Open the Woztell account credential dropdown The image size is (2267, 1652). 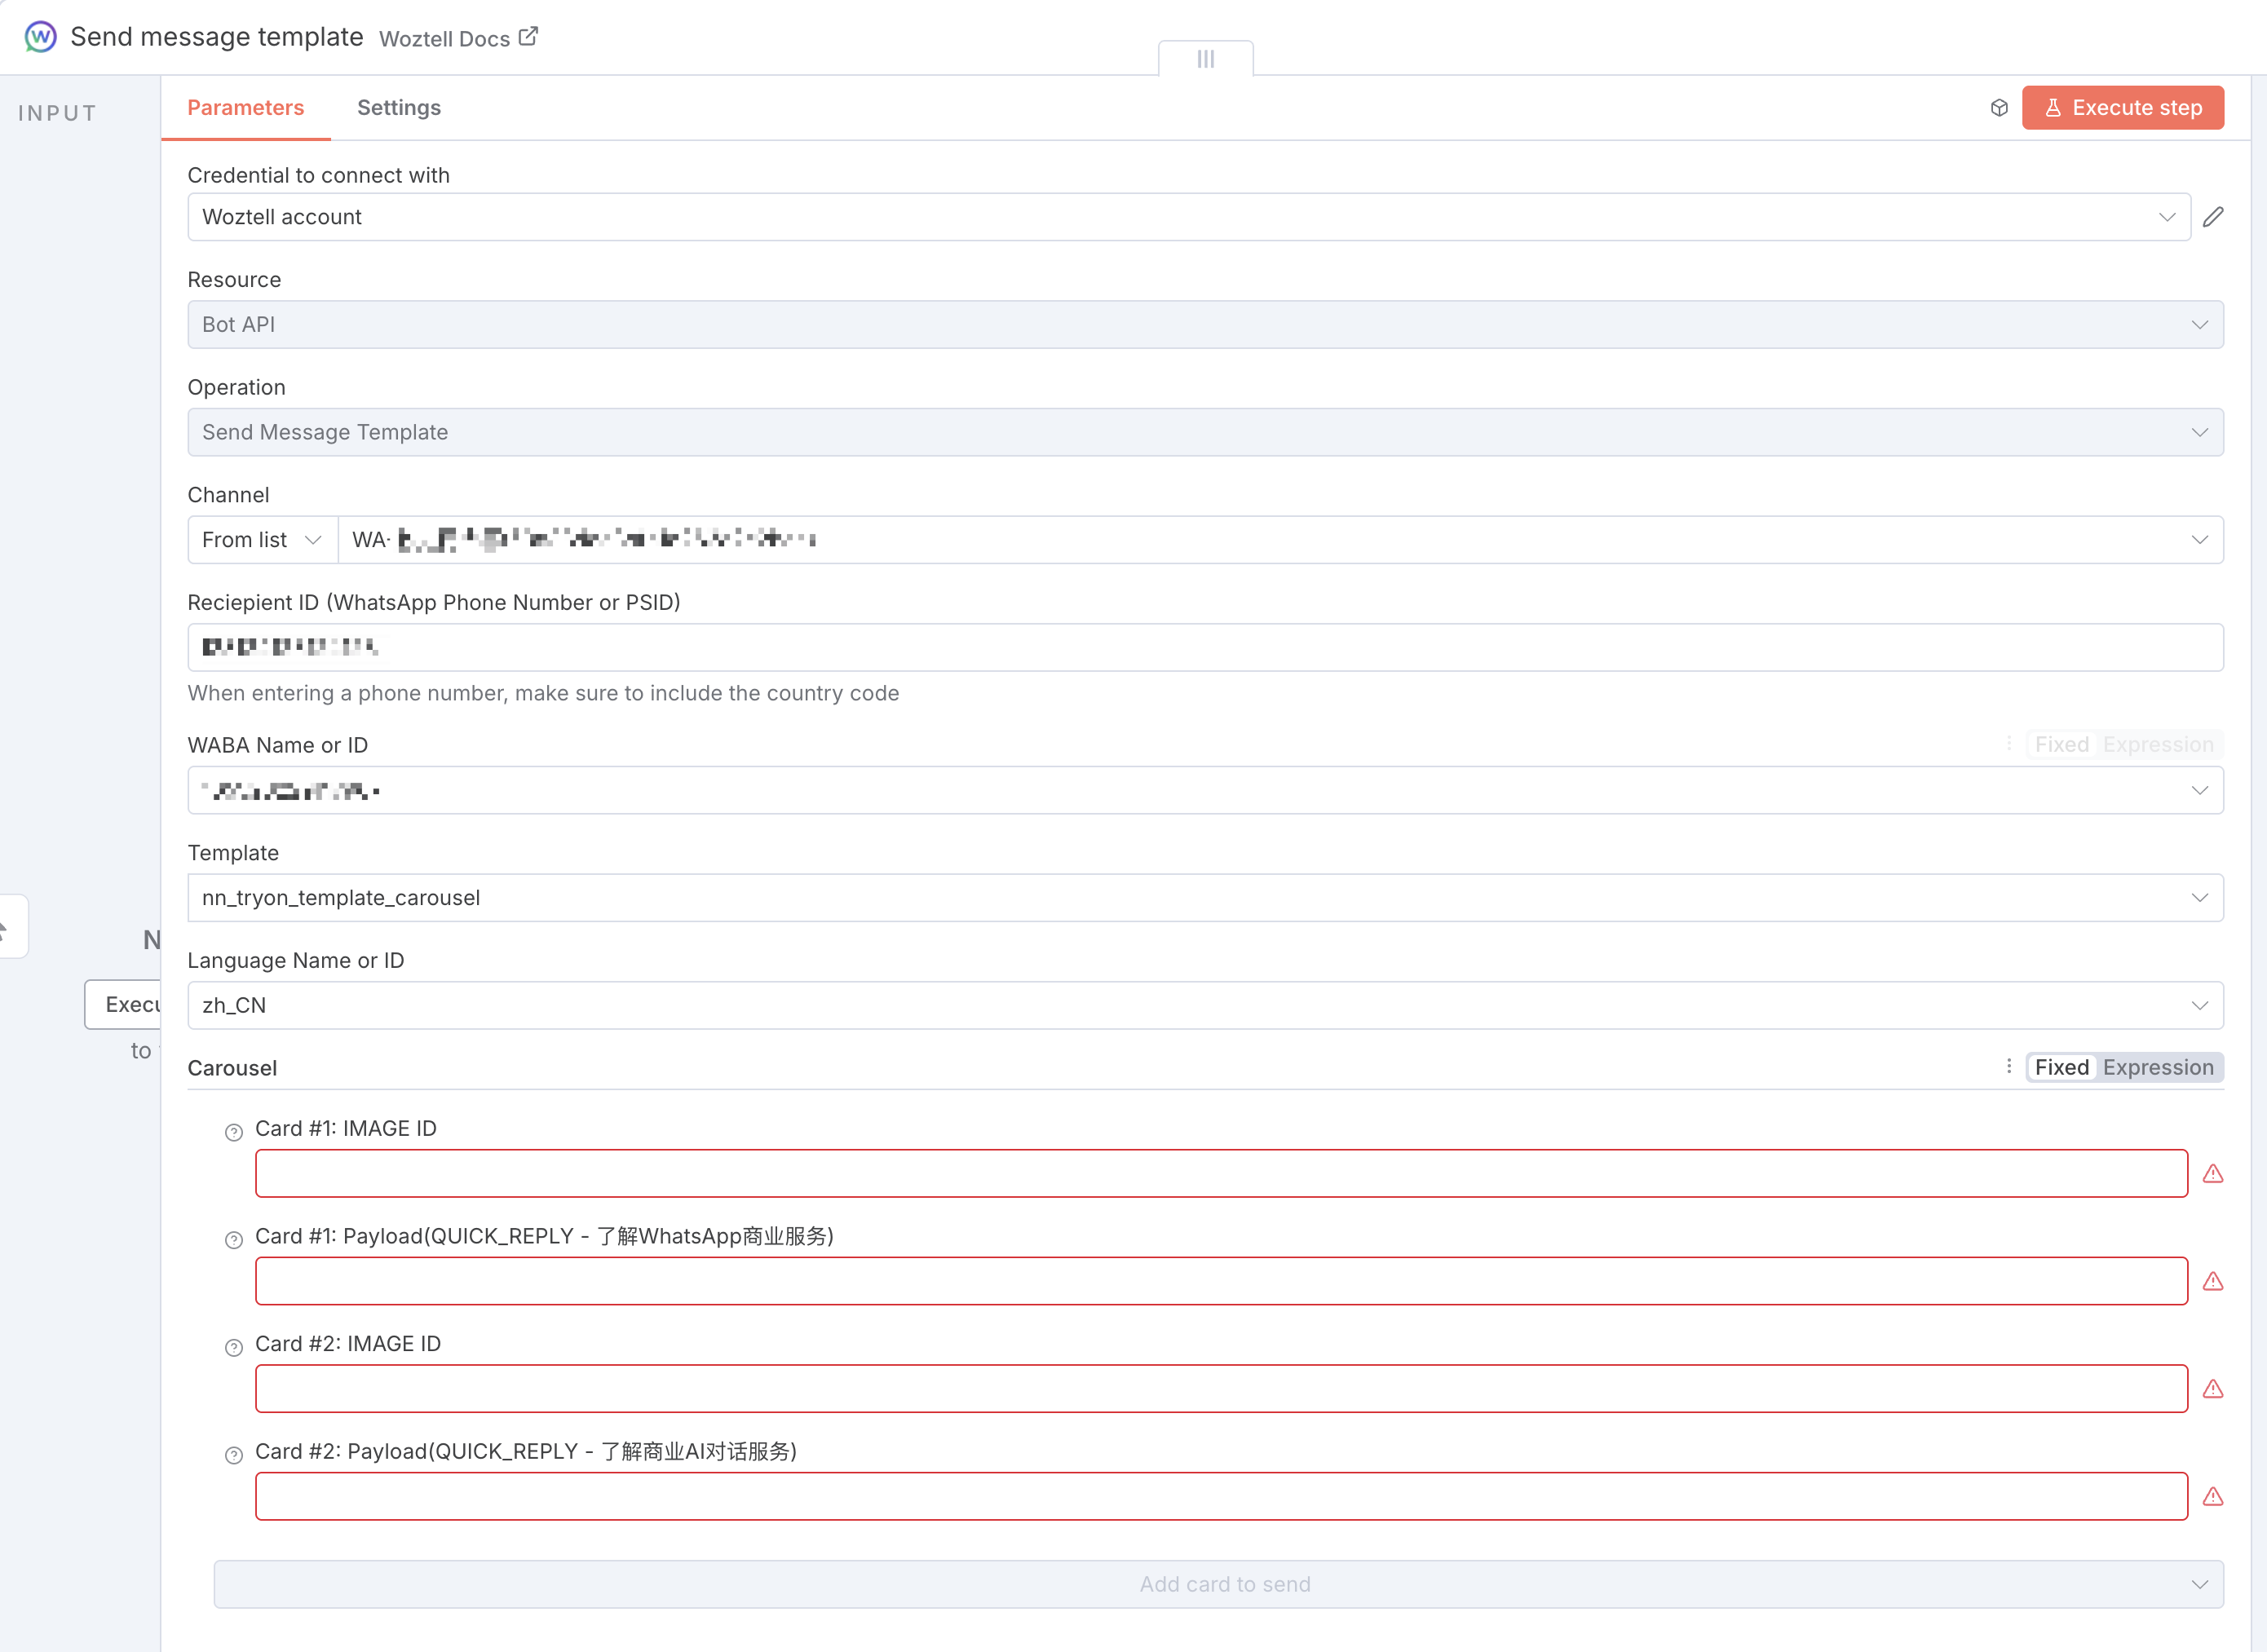click(1188, 217)
